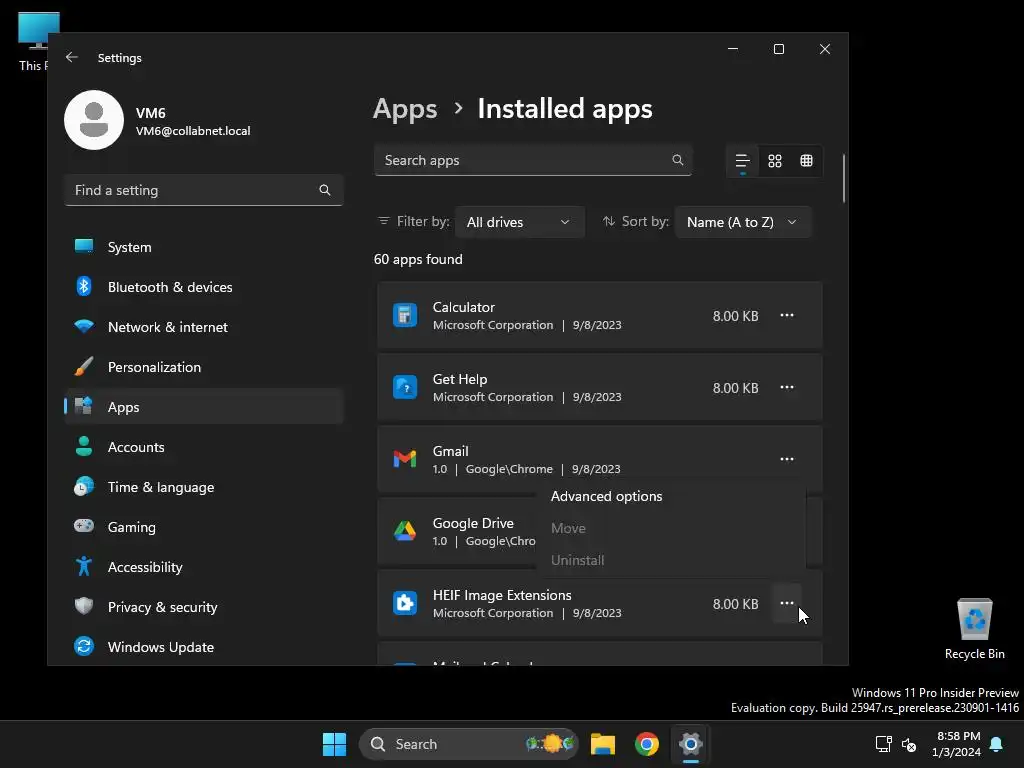The height and width of the screenshot is (768, 1024).
Task: Click Uninstall in the context menu
Action: 671,560
